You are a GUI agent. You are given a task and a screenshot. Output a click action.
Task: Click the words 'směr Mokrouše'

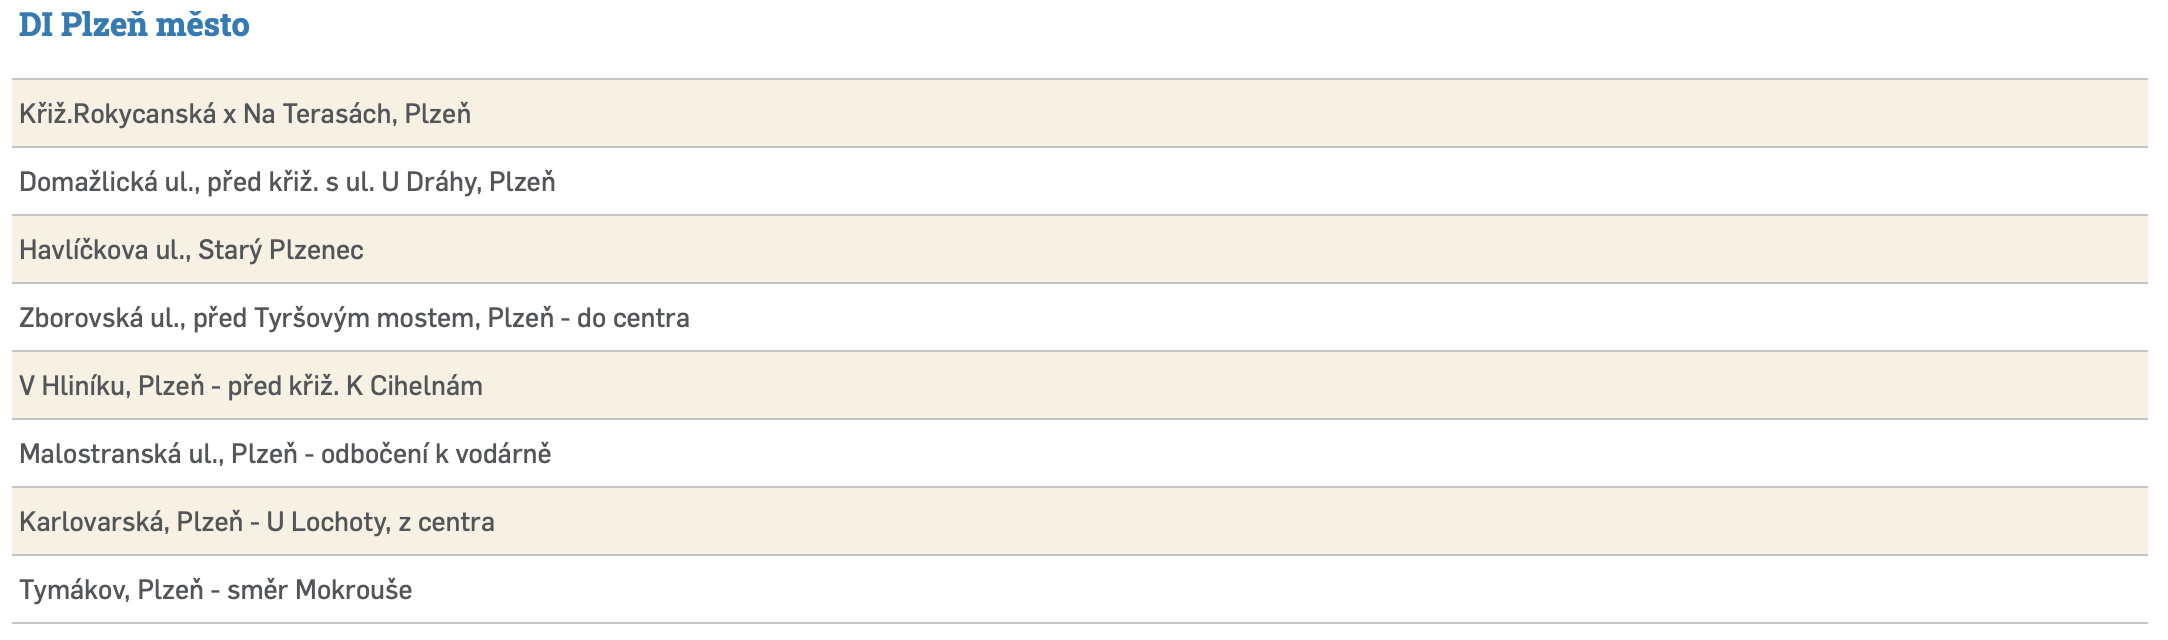(x=319, y=590)
